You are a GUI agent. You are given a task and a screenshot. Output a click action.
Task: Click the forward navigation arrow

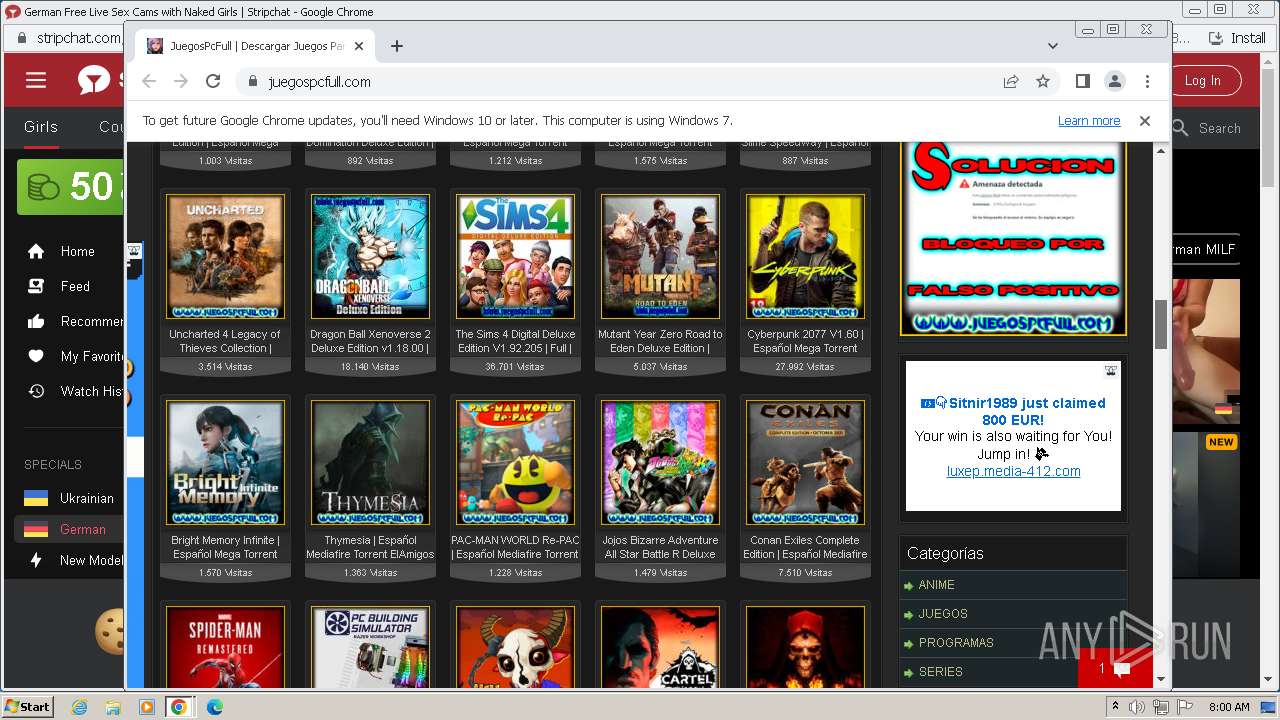[x=181, y=81]
